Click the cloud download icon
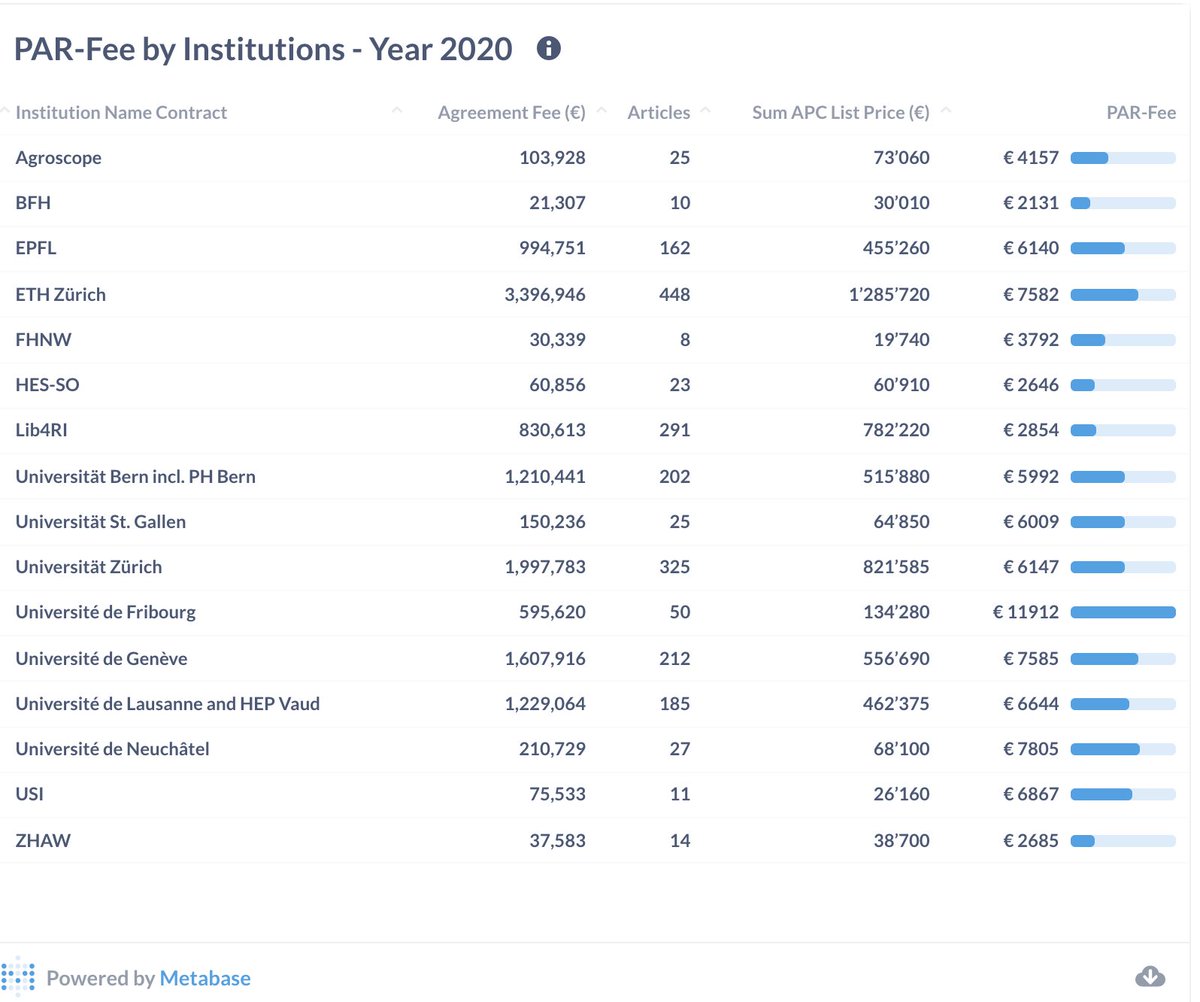 [1151, 976]
